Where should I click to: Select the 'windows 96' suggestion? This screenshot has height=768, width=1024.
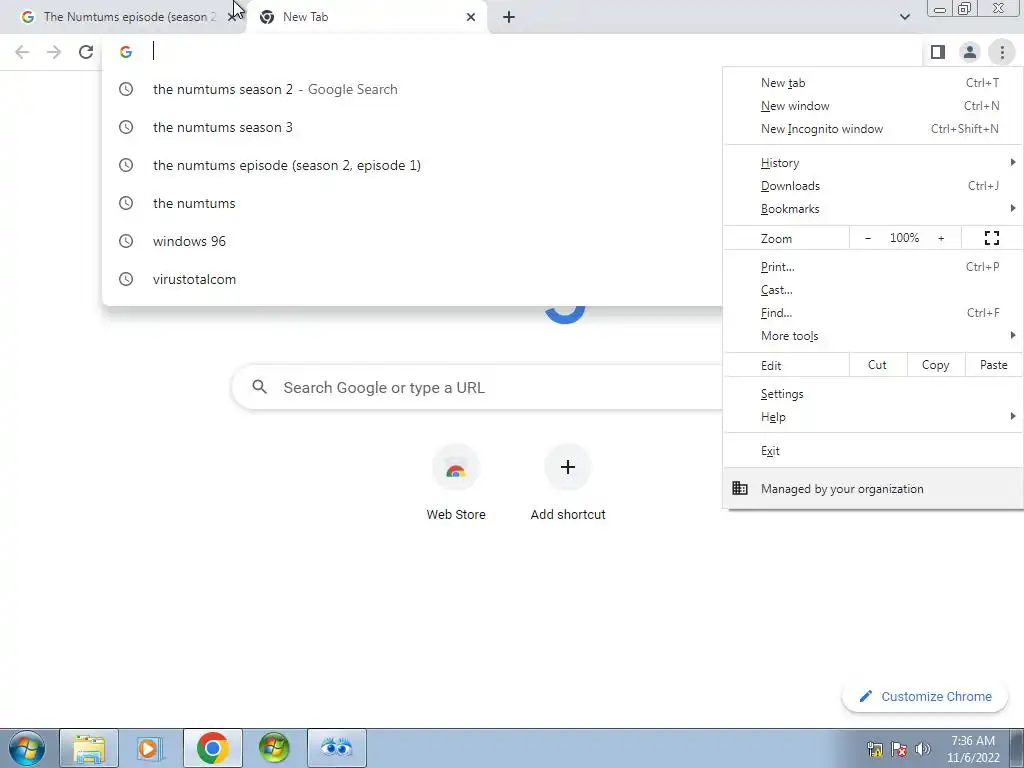[x=412, y=241]
